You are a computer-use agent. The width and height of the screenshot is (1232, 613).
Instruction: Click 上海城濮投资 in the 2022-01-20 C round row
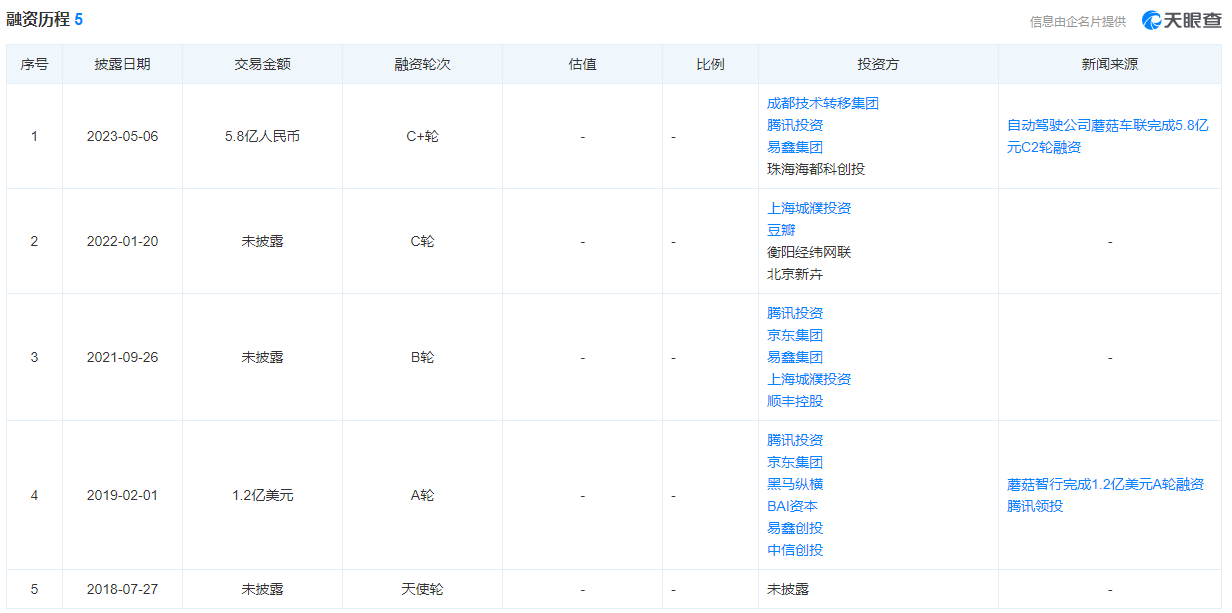coord(809,208)
